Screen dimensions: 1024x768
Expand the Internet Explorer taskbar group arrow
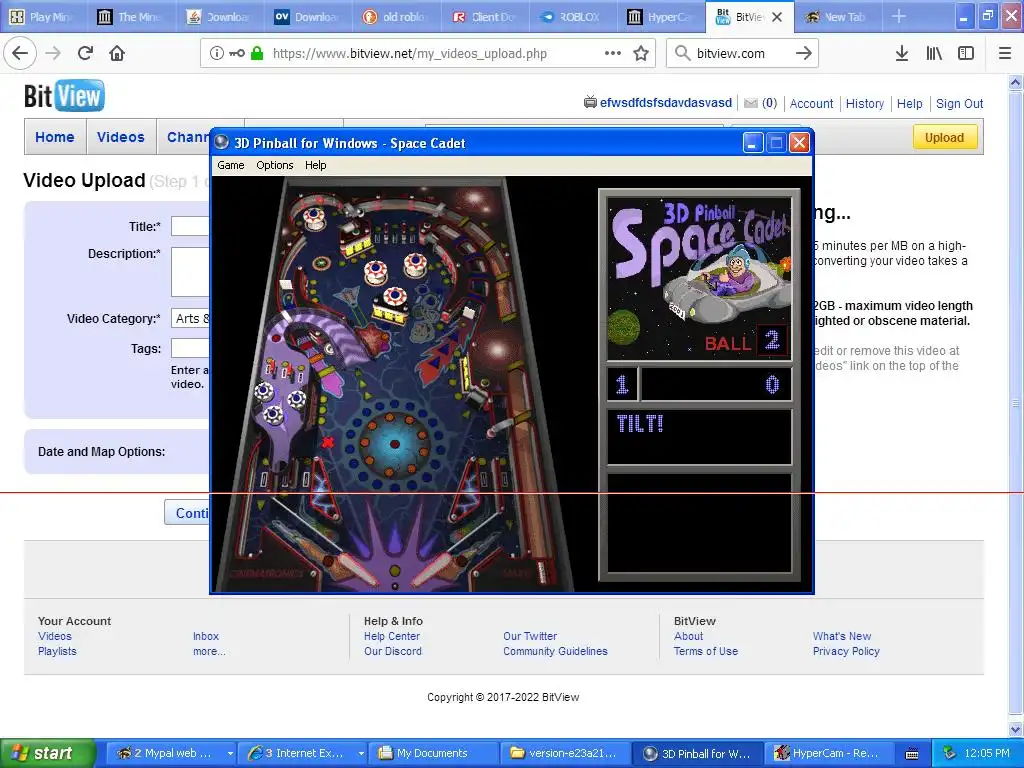[360, 754]
